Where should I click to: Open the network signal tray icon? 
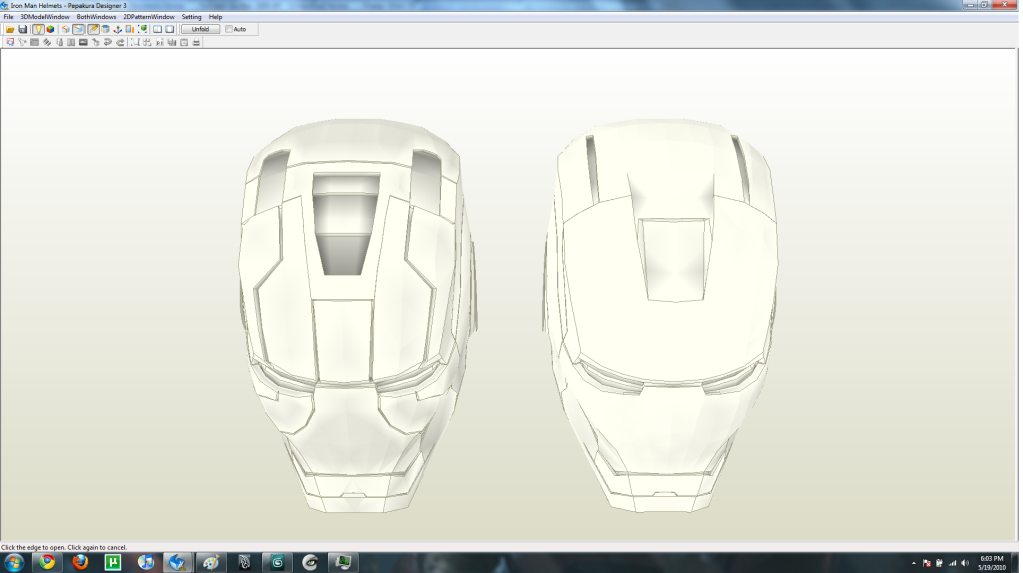953,563
